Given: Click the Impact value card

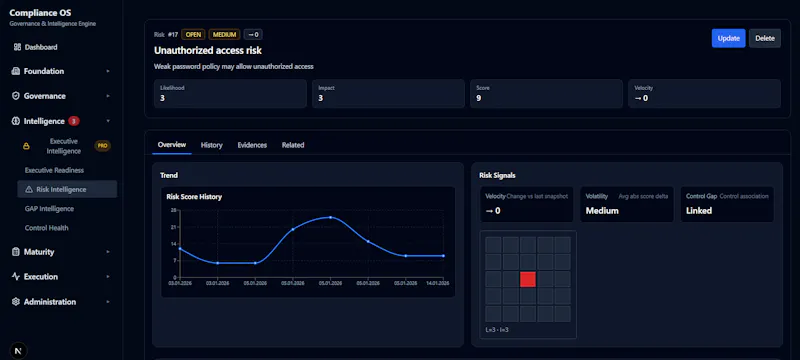Looking at the screenshot, I should (388, 93).
